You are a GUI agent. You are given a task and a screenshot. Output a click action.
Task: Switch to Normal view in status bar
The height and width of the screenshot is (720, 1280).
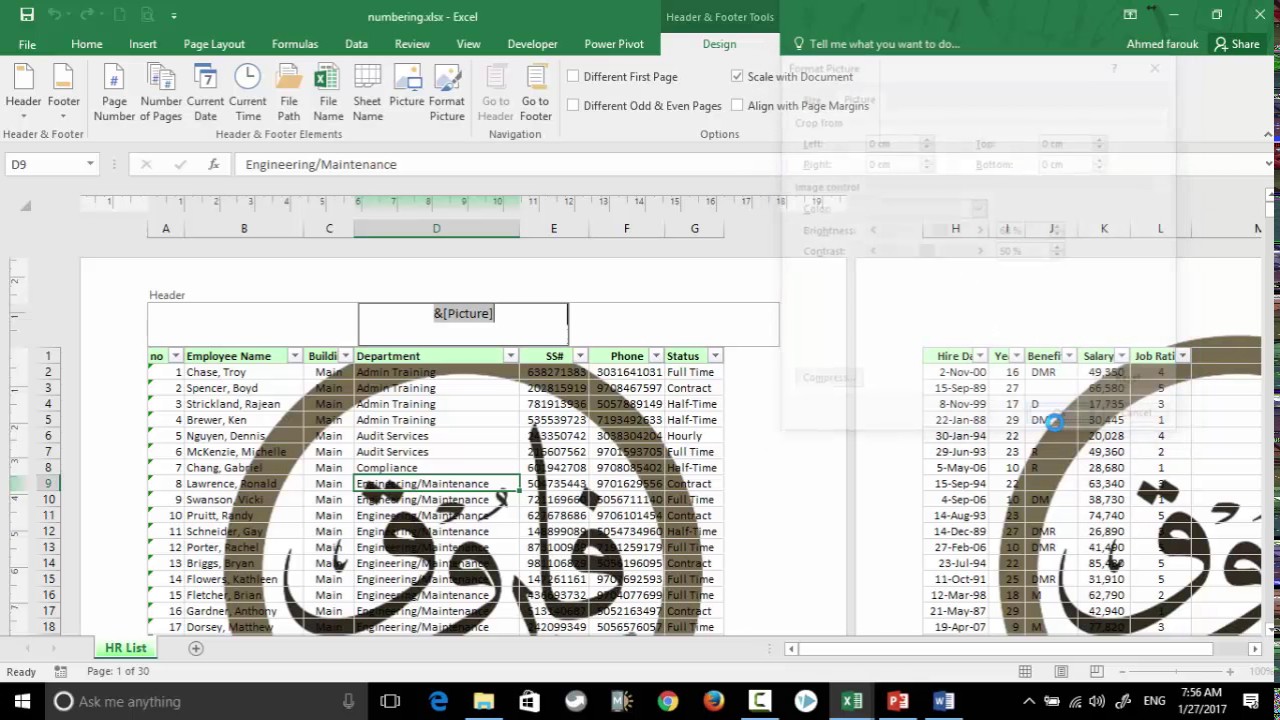click(x=1025, y=672)
